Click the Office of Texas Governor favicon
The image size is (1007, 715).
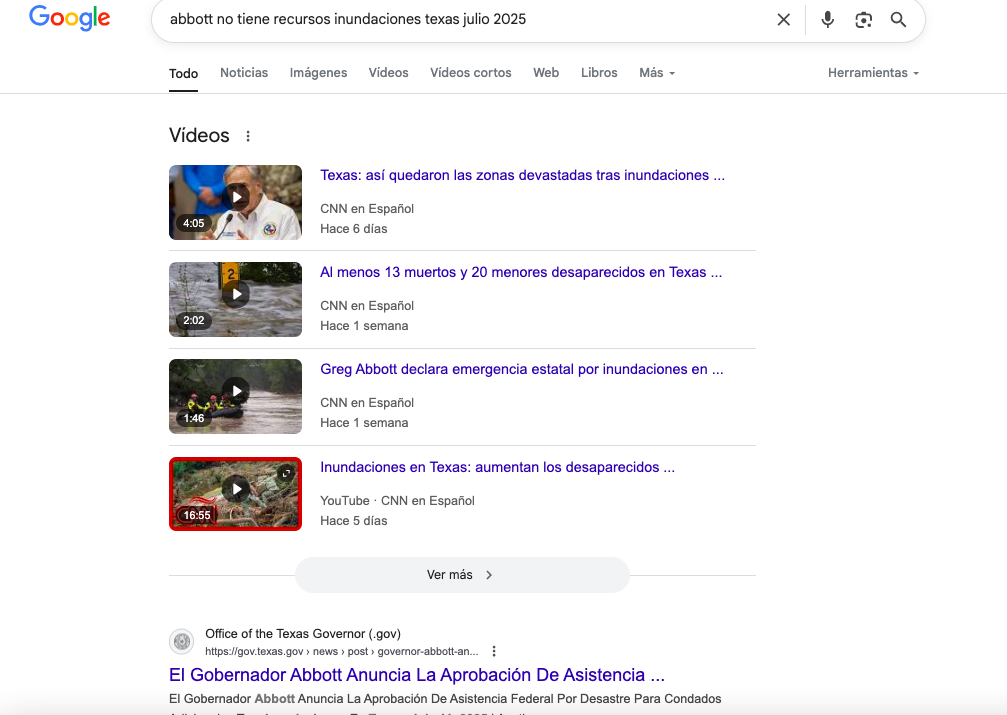click(x=182, y=641)
